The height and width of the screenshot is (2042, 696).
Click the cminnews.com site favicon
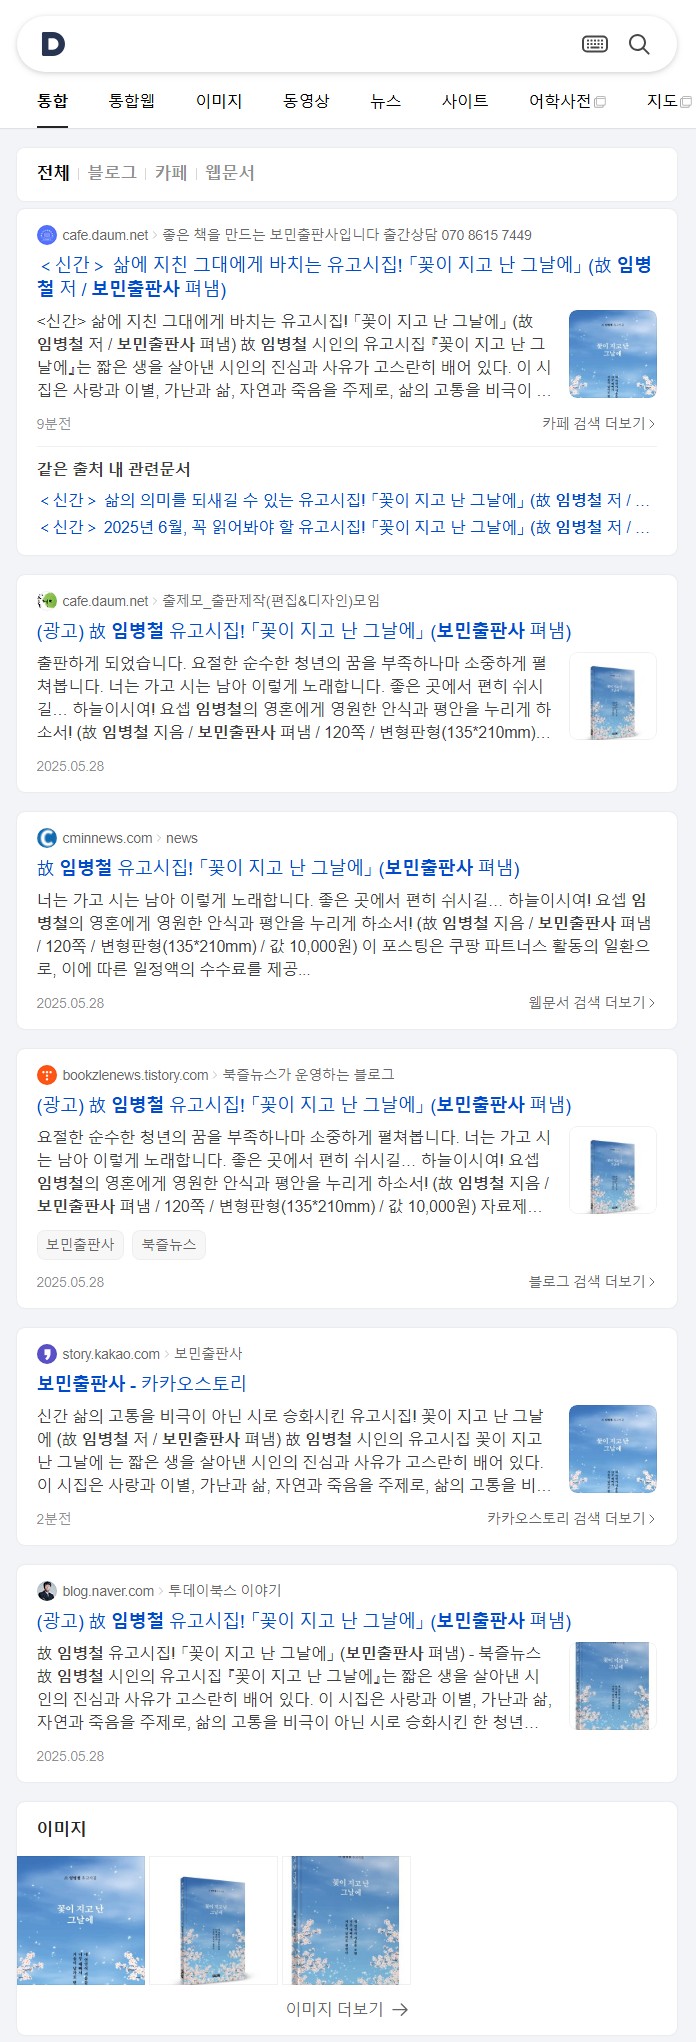[47, 838]
